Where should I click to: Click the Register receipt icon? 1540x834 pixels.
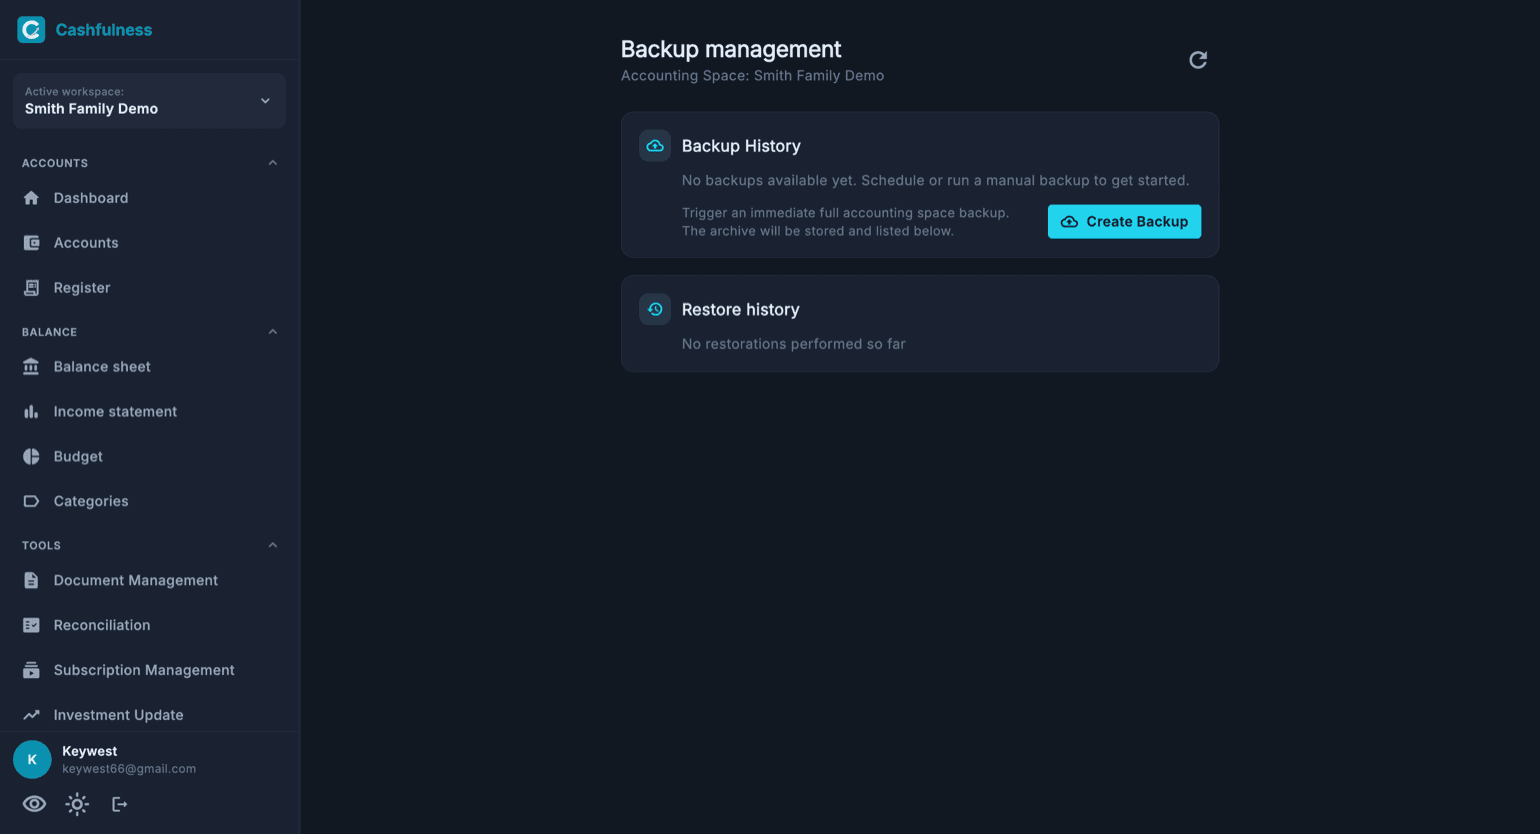[31, 288]
